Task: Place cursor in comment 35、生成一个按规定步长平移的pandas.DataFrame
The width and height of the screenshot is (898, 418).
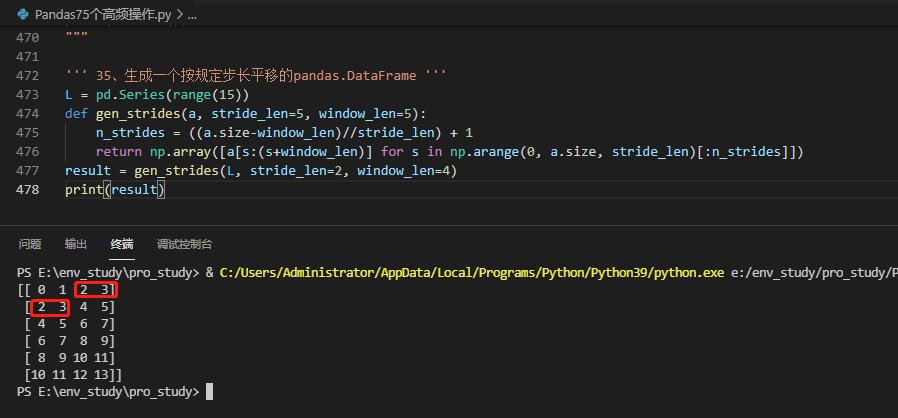Action: (255, 76)
